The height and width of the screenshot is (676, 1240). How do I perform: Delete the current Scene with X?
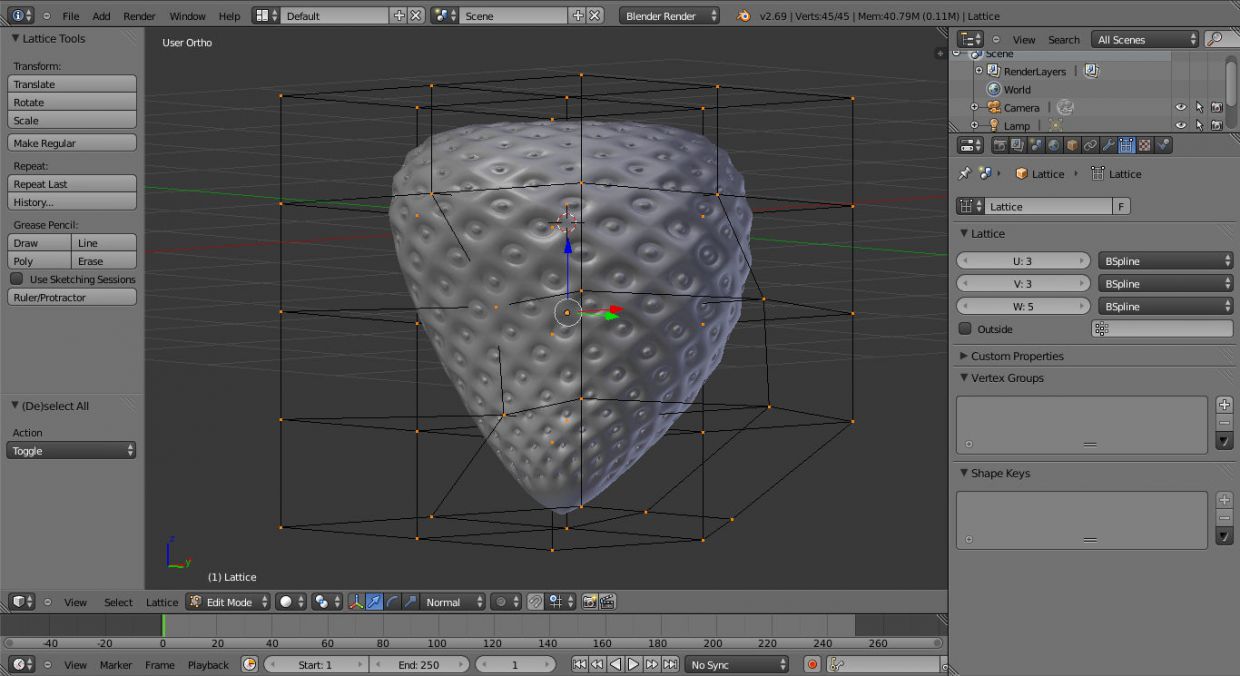point(594,16)
